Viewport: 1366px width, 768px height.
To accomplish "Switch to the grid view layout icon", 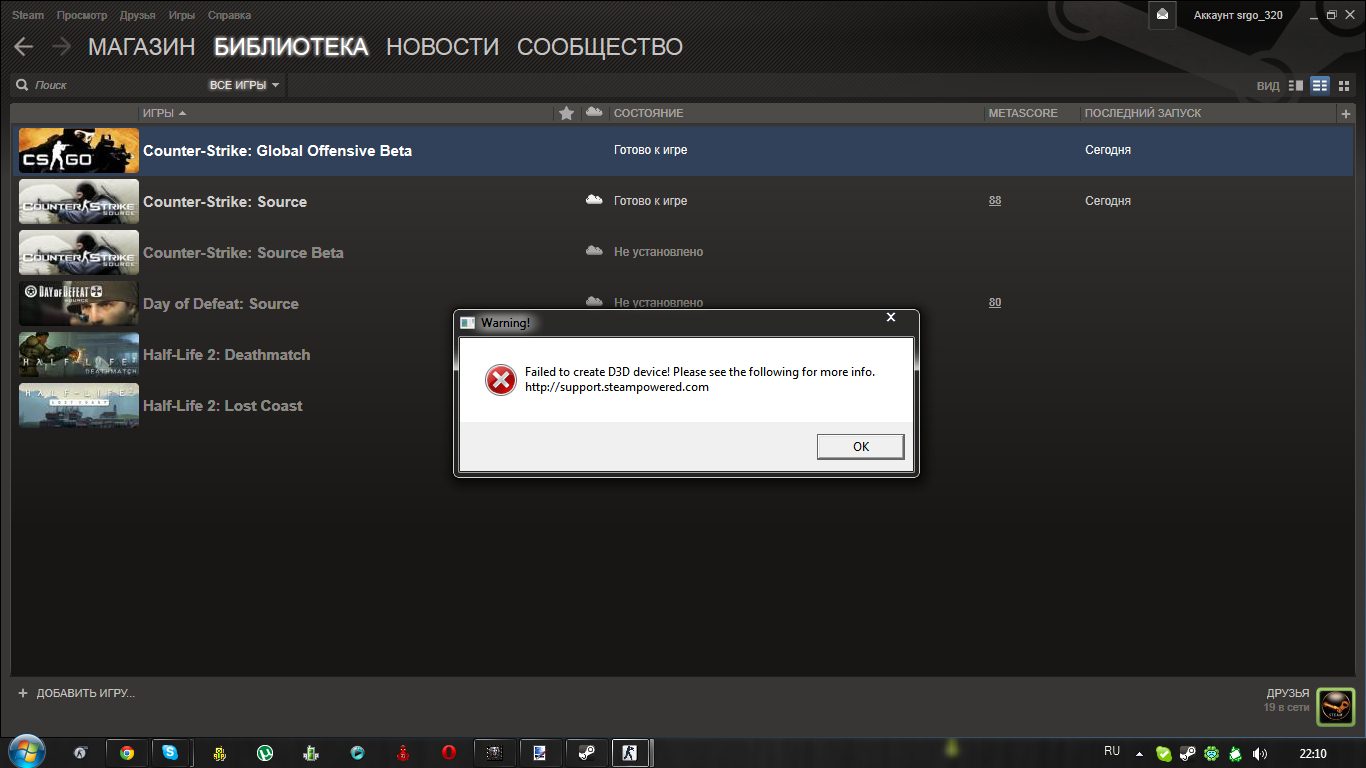I will 1344,86.
